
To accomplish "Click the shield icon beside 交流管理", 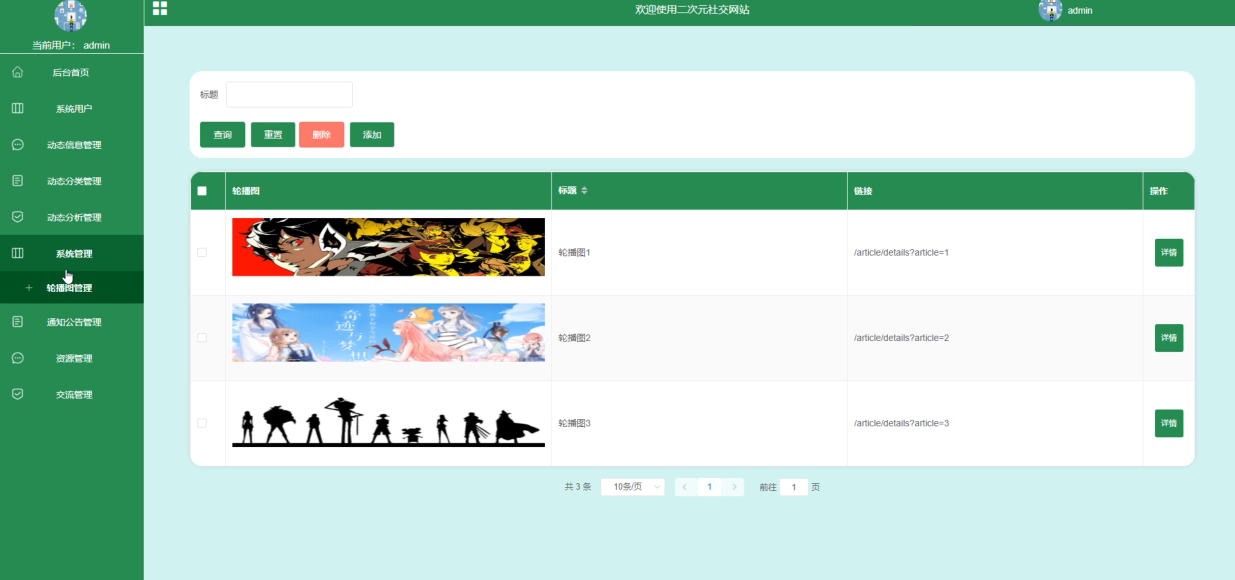I will [x=17, y=394].
